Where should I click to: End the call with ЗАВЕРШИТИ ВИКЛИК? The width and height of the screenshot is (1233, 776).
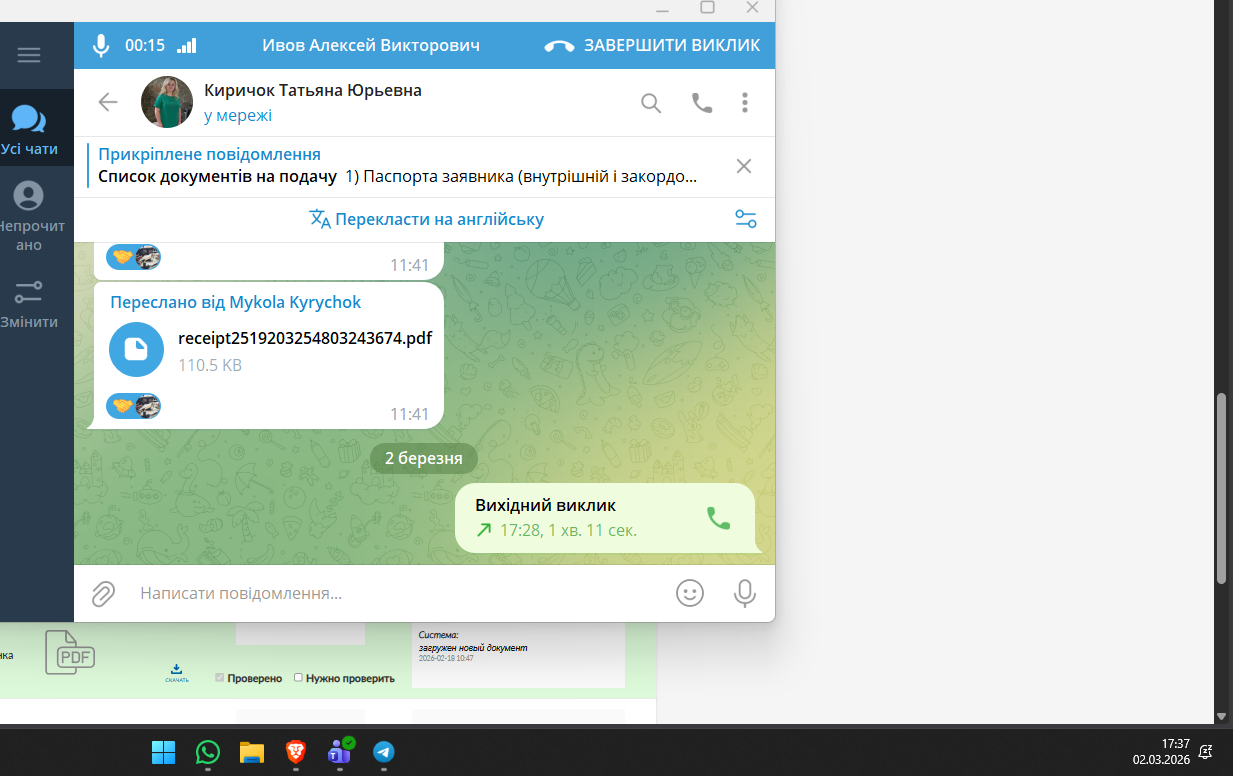point(652,45)
